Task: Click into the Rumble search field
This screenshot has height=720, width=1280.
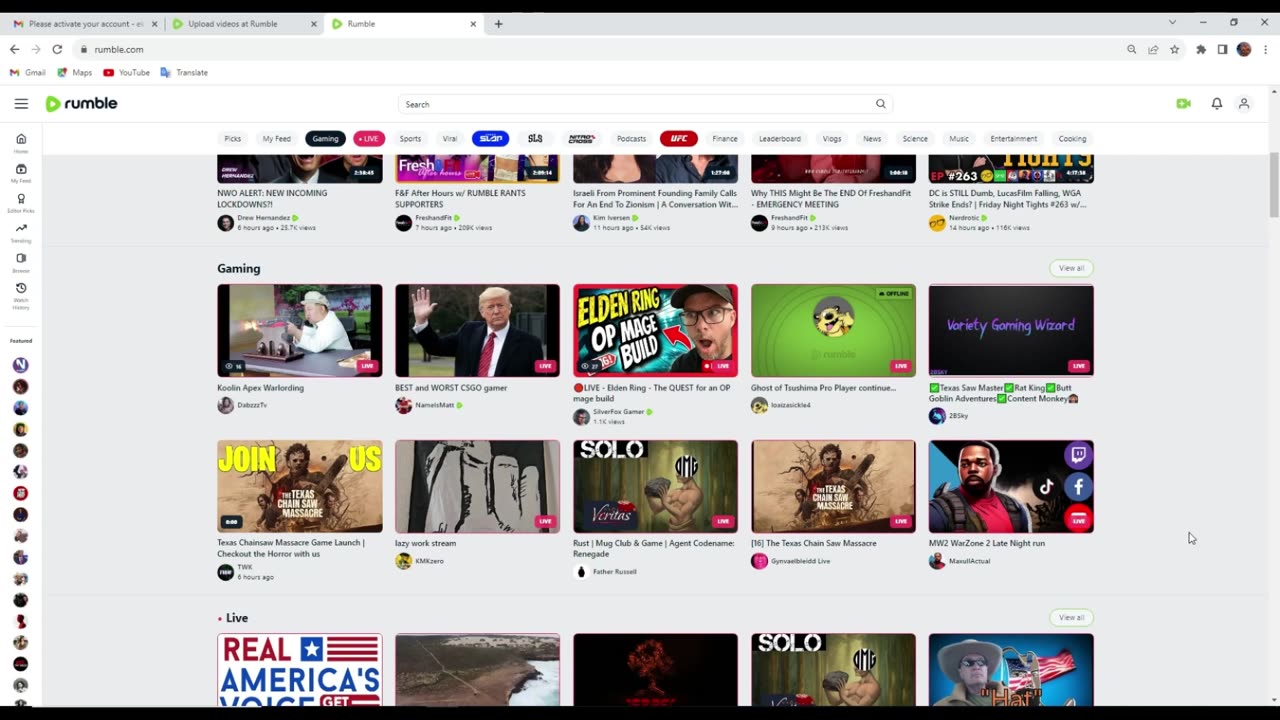Action: pyautogui.click(x=635, y=104)
